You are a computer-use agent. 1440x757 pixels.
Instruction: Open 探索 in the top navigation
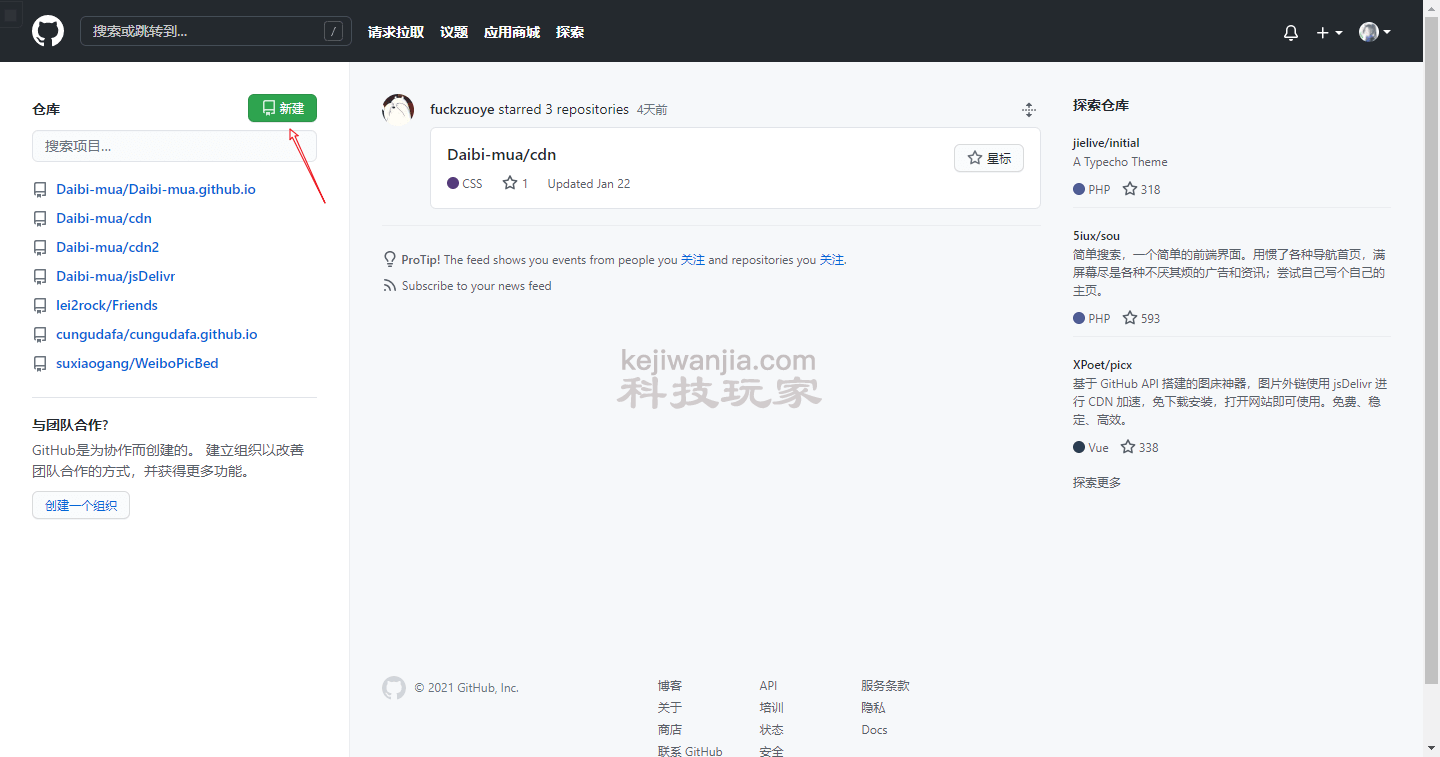coord(570,32)
